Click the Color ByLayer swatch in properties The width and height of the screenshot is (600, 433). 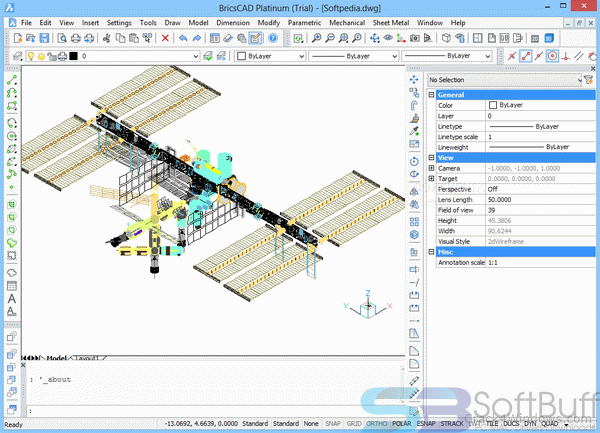click(493, 105)
